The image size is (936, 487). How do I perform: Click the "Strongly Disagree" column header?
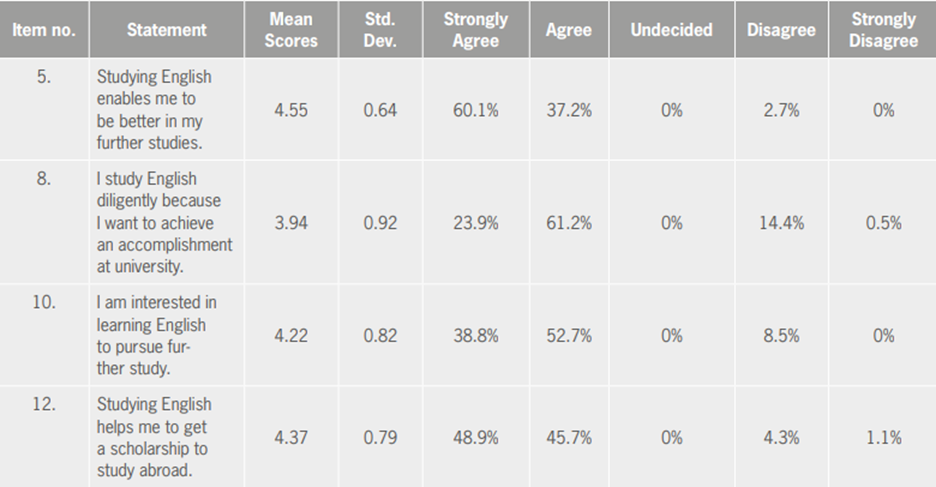tap(883, 30)
